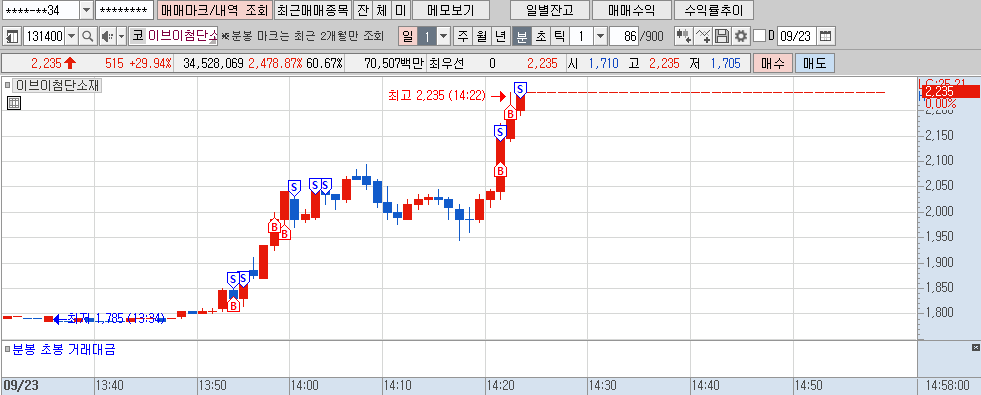This screenshot has height=395, width=981.
Task: Click the small square before 분봉 초봉 거래대금
Action: coord(7,350)
